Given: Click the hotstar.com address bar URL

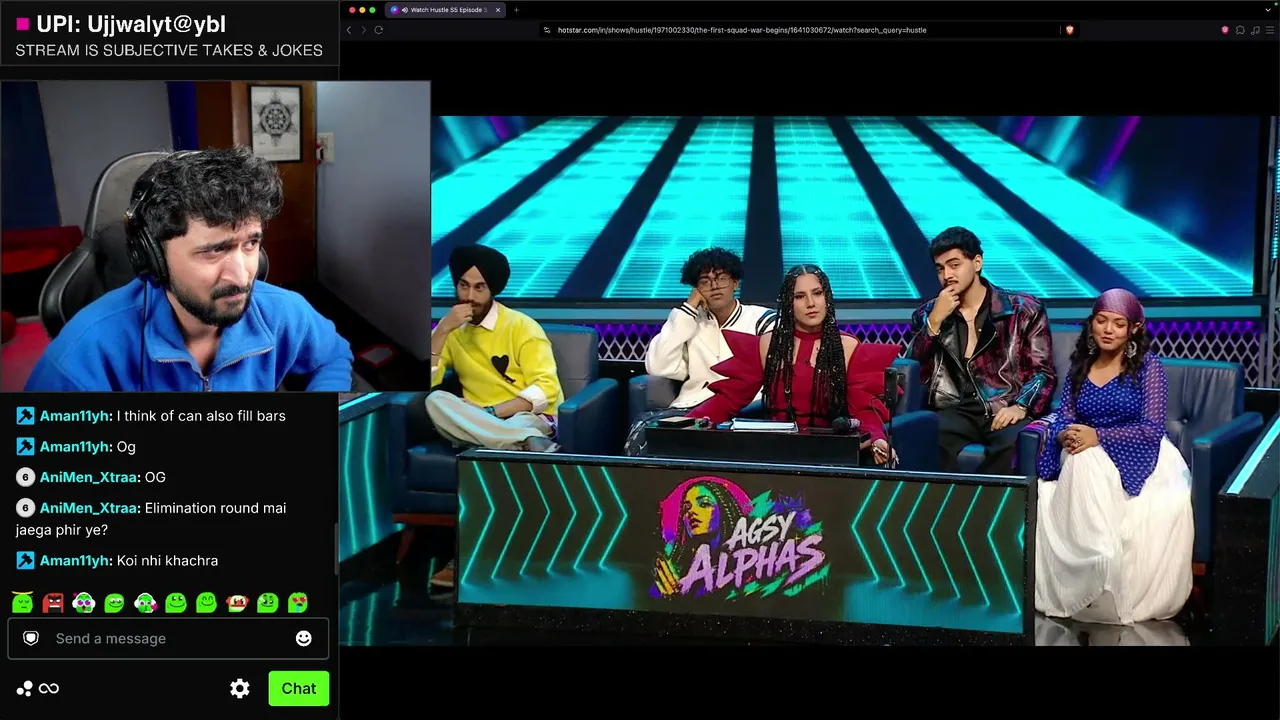Looking at the screenshot, I should (741, 30).
